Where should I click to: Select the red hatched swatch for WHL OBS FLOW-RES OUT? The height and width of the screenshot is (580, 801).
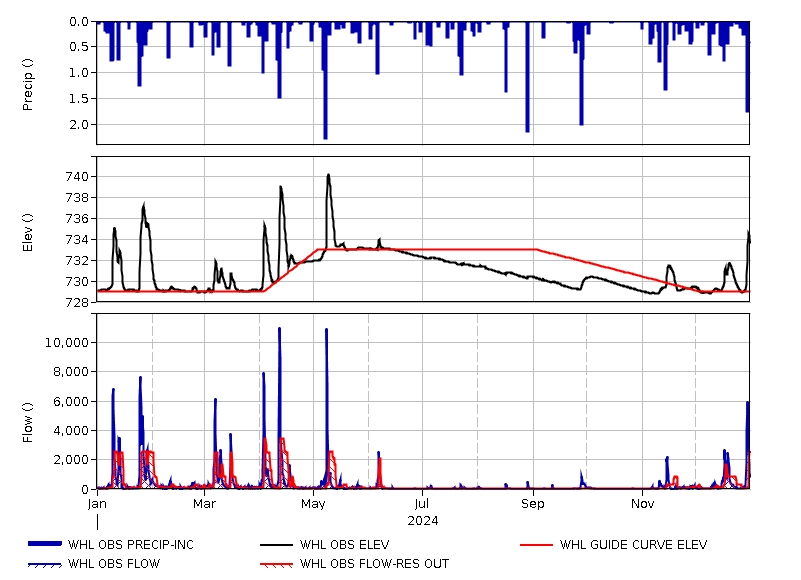click(x=276, y=565)
